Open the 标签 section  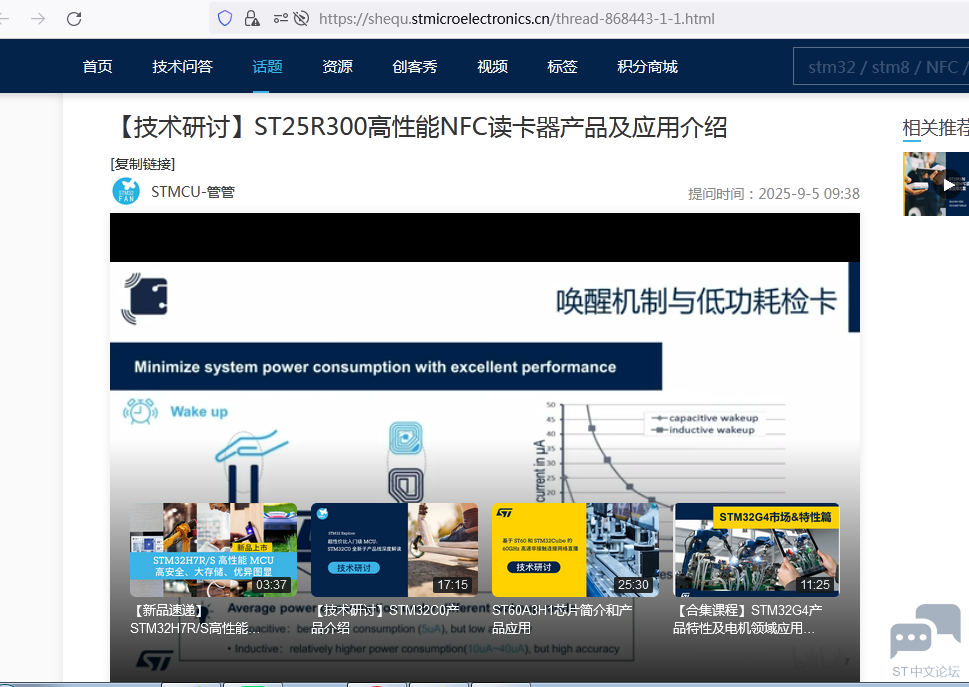(562, 66)
